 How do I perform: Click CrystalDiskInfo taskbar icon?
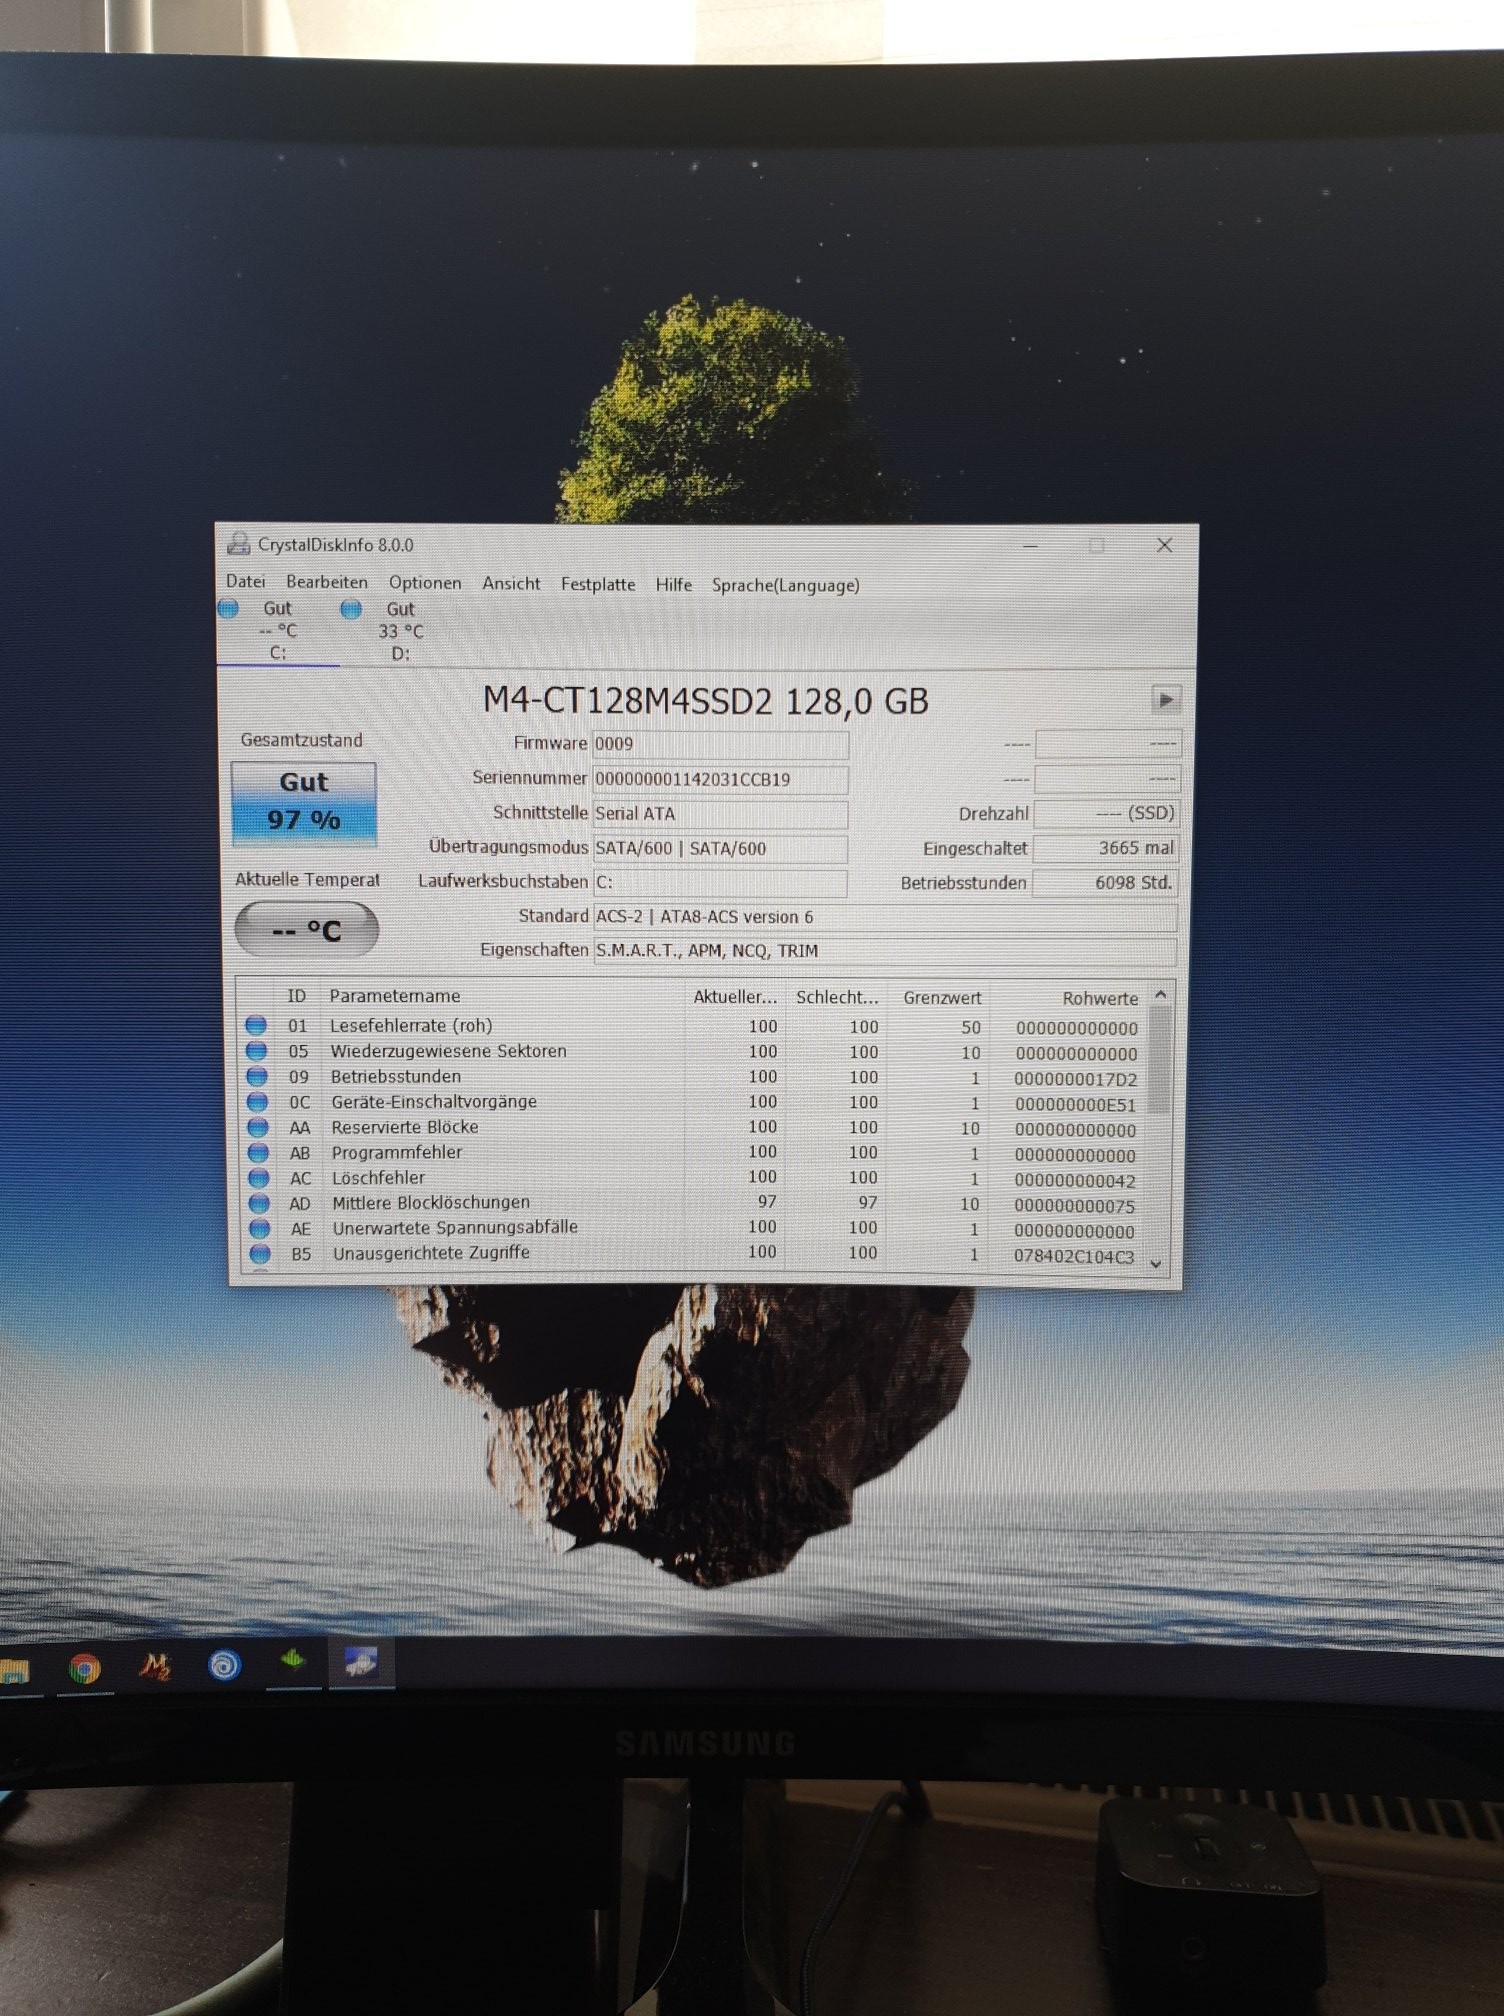(x=360, y=1662)
